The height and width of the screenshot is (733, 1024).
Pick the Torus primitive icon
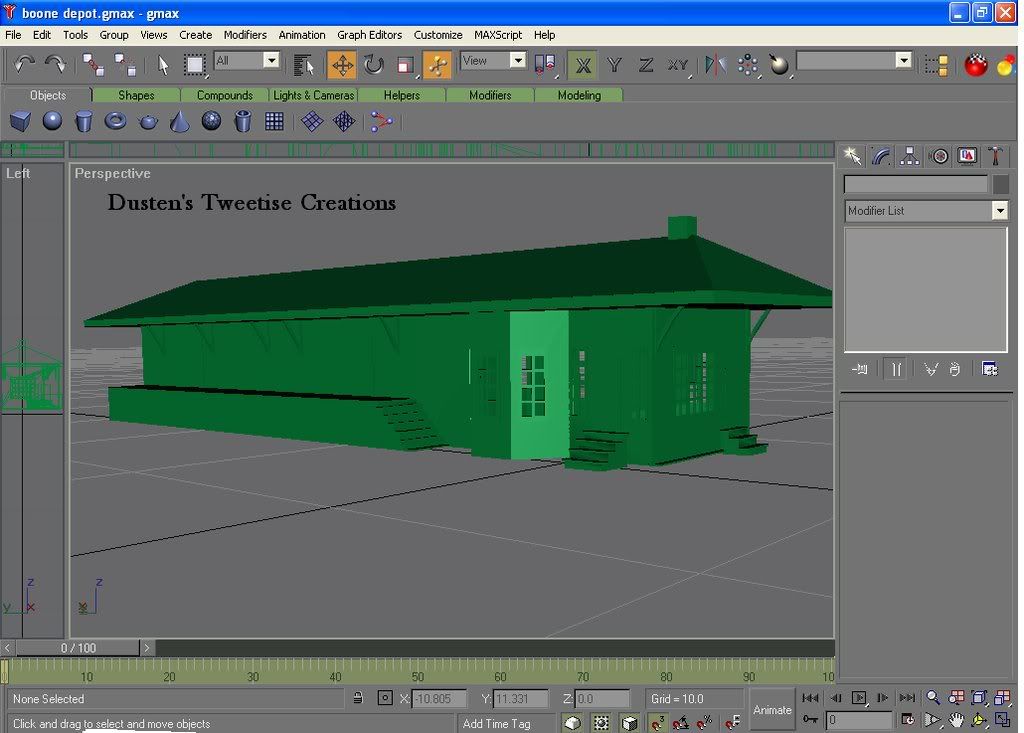(x=116, y=121)
